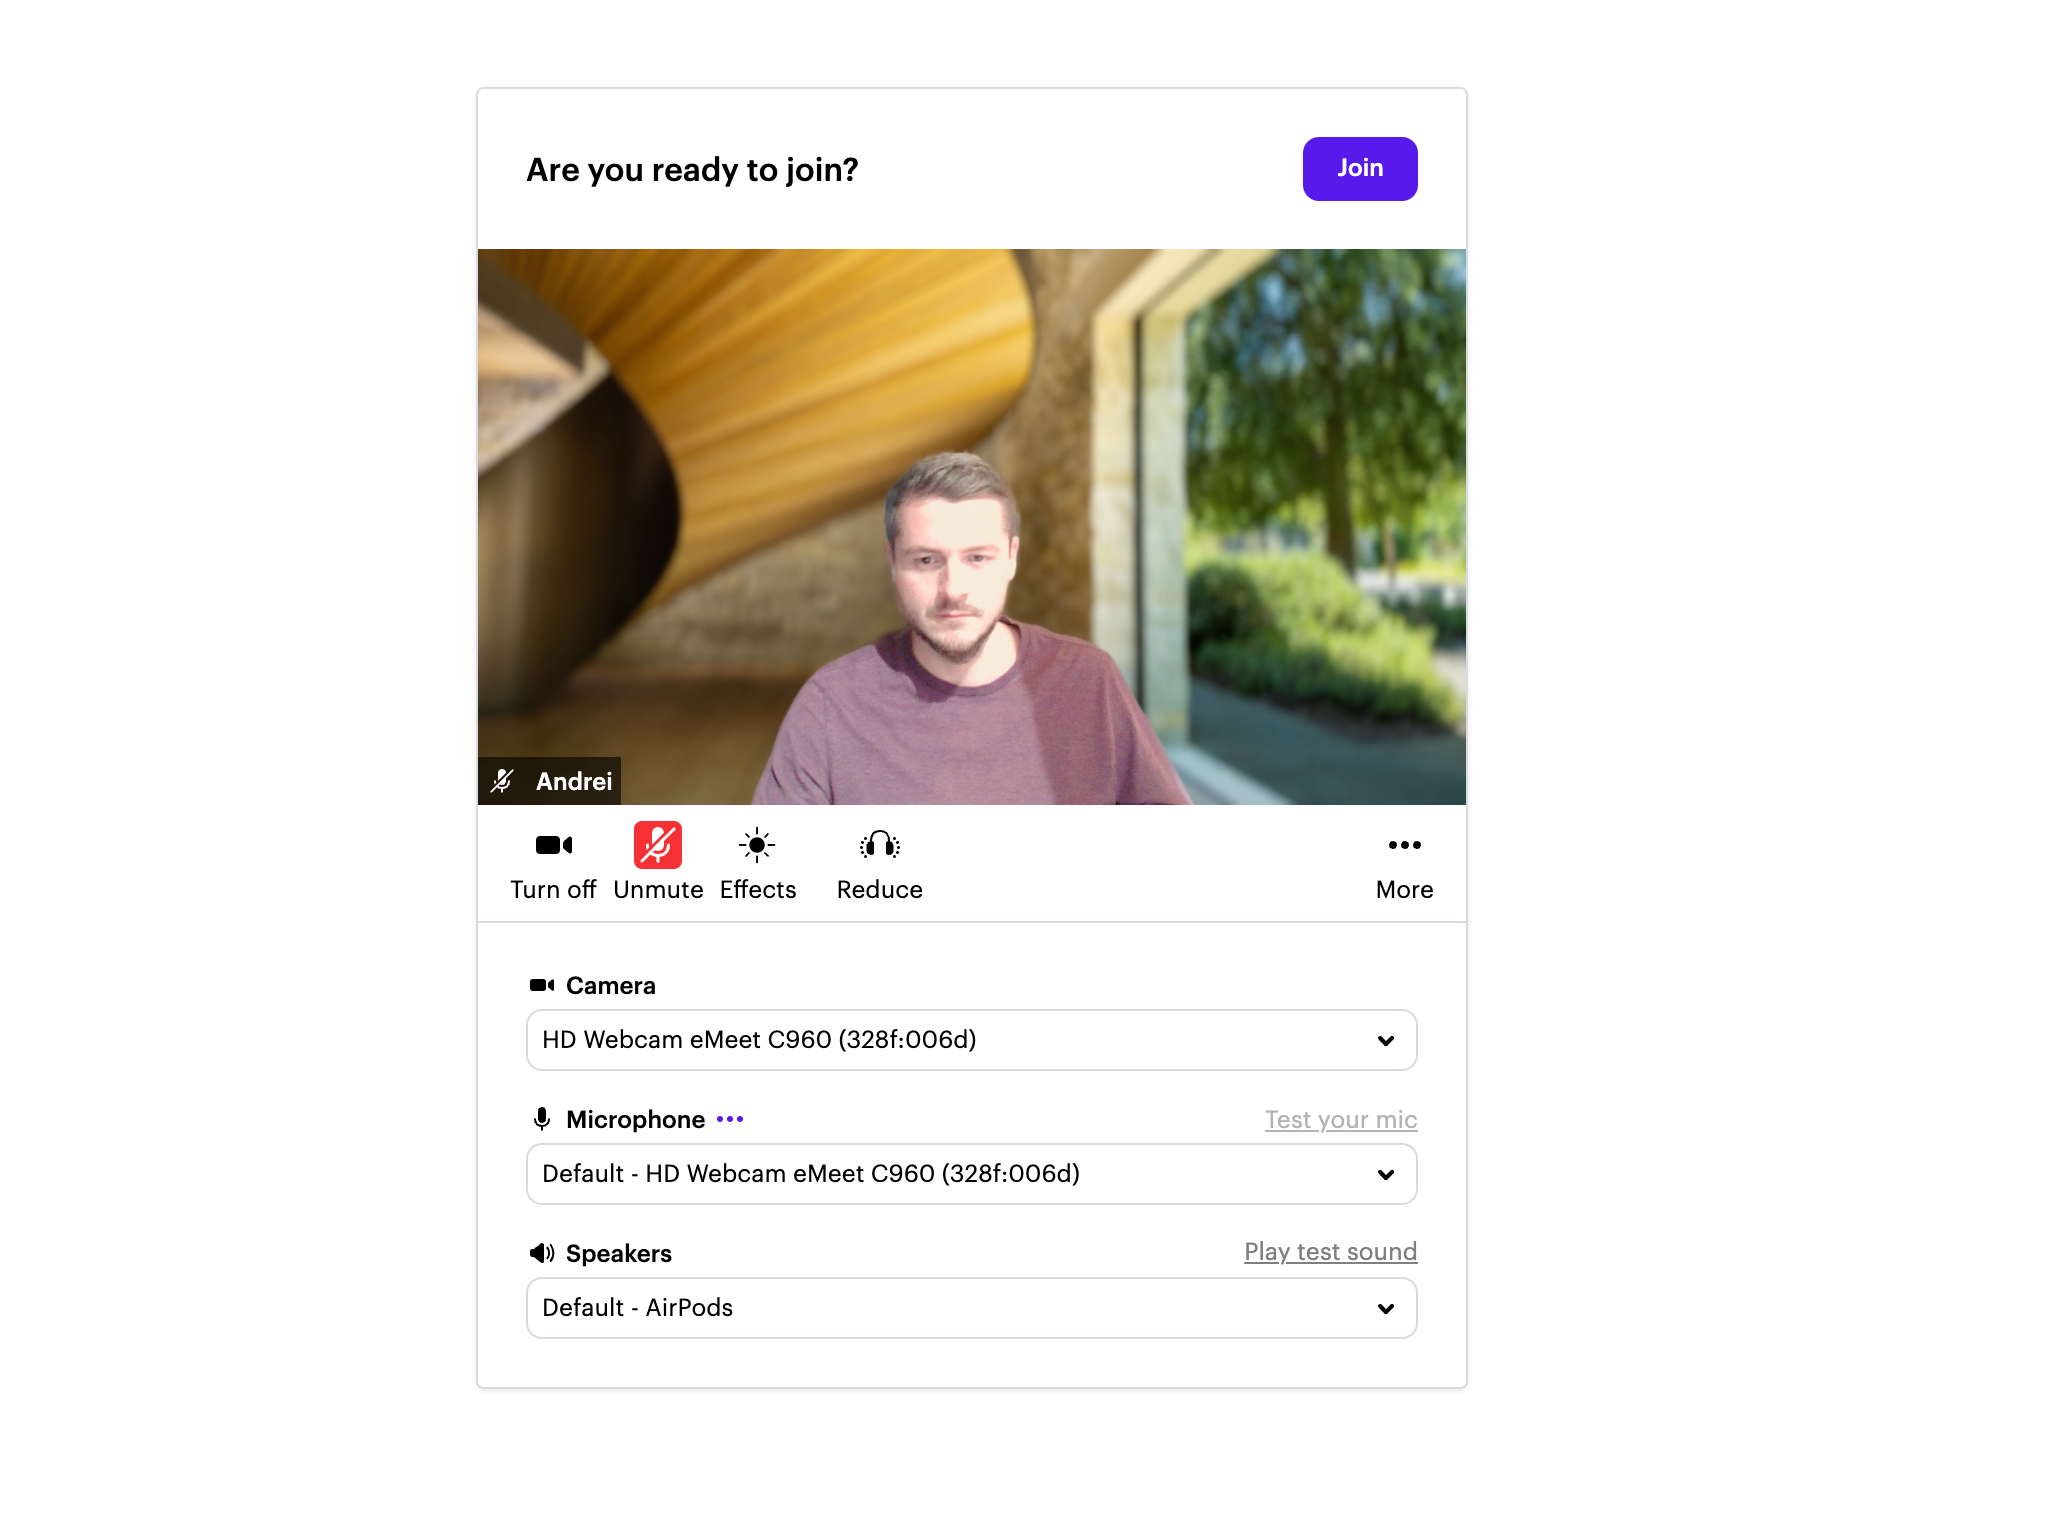The image size is (2050, 1522).
Task: Click the Test your mic link
Action: click(x=1340, y=1120)
